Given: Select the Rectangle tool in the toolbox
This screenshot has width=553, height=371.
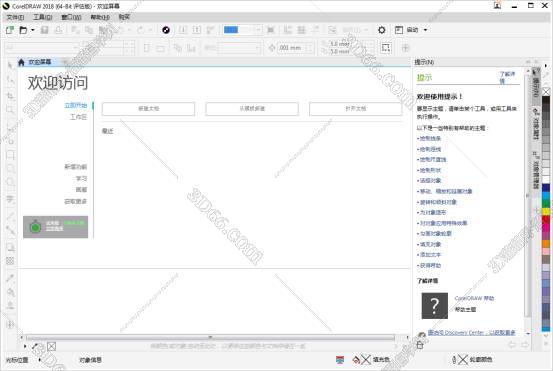Looking at the screenshot, I should click(10, 155).
